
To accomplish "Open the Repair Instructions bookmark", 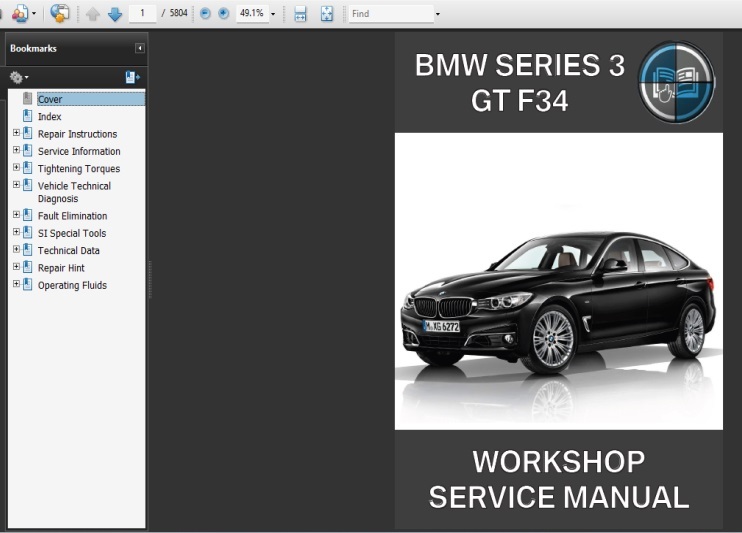I will (x=77, y=134).
